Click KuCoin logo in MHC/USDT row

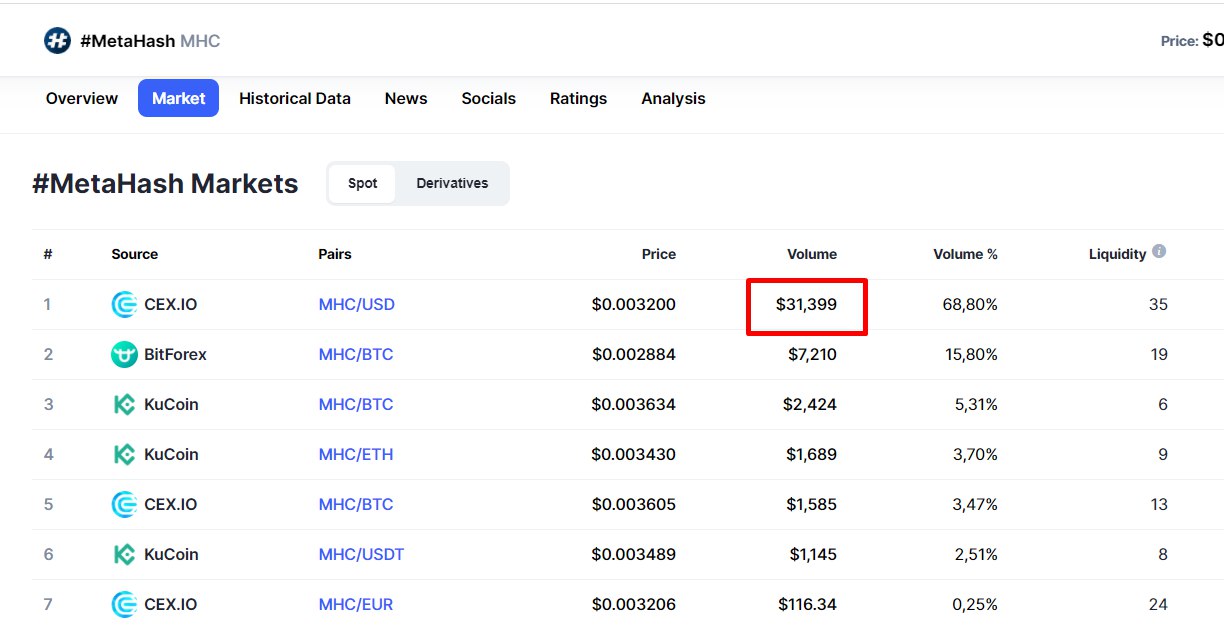click(124, 554)
